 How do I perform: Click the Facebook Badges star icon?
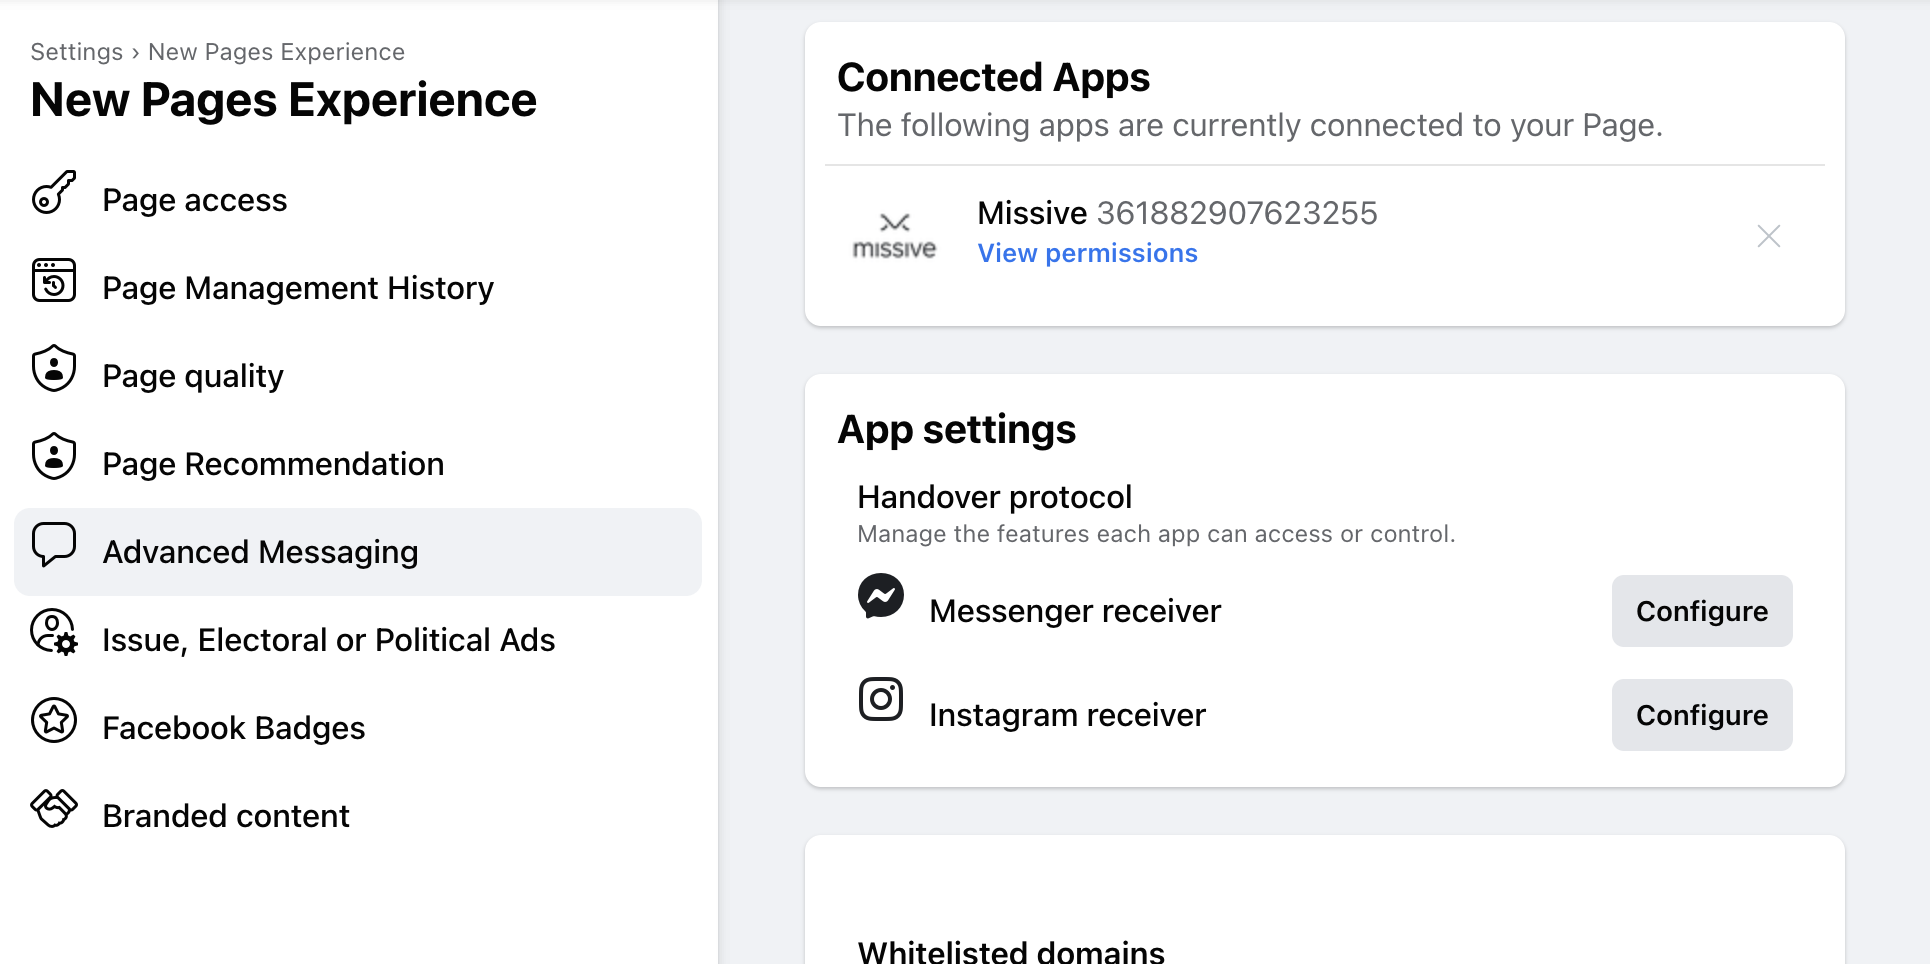coord(54,721)
